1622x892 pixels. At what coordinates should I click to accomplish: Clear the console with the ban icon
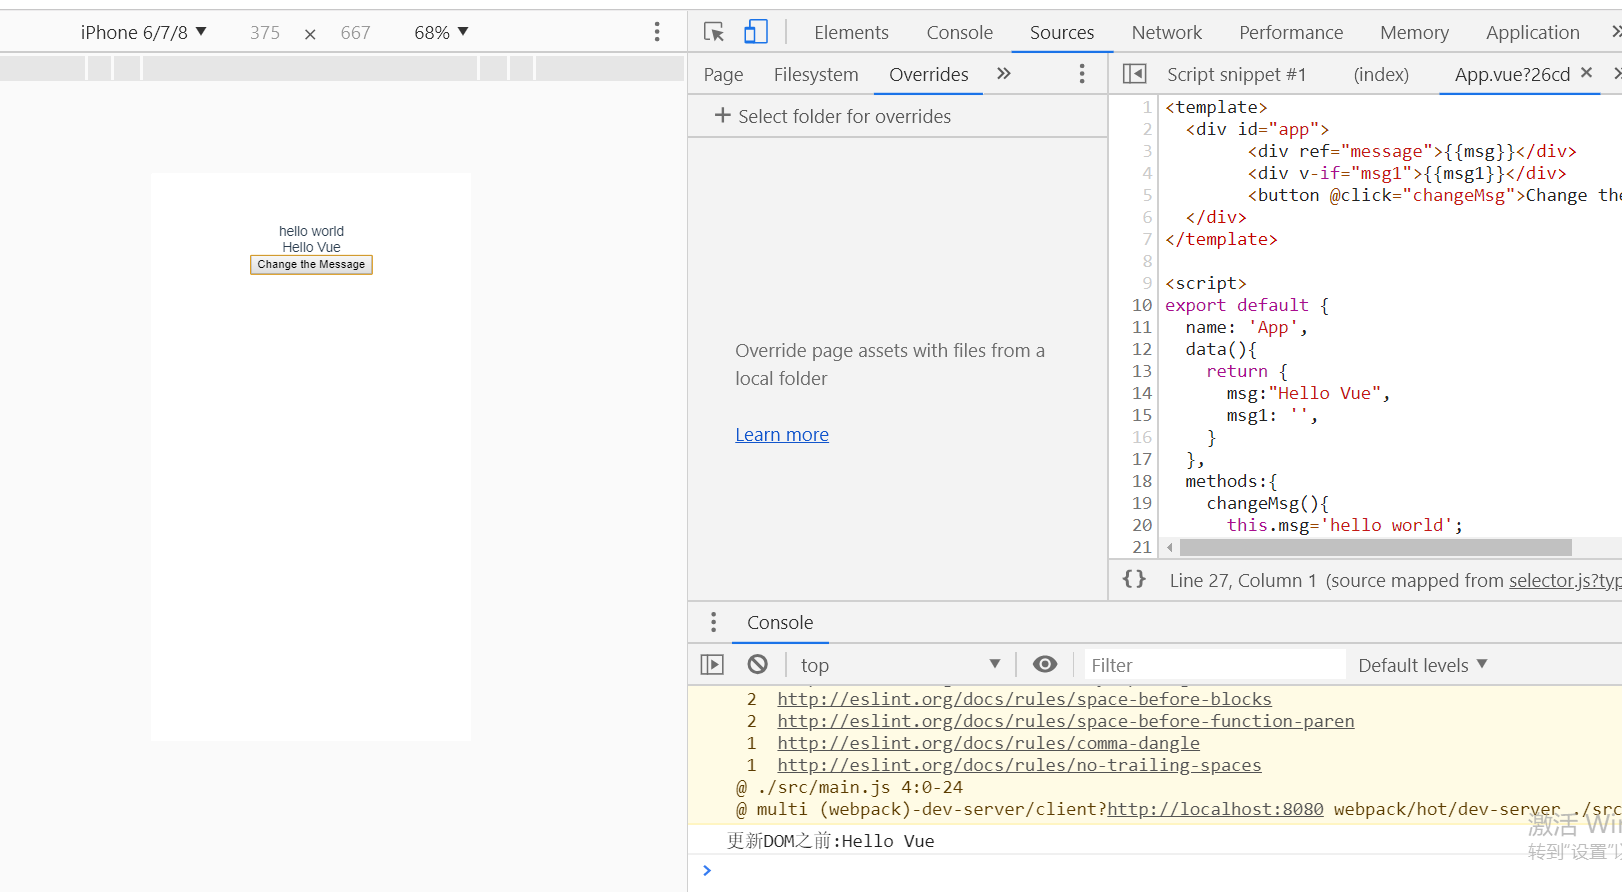click(x=758, y=665)
